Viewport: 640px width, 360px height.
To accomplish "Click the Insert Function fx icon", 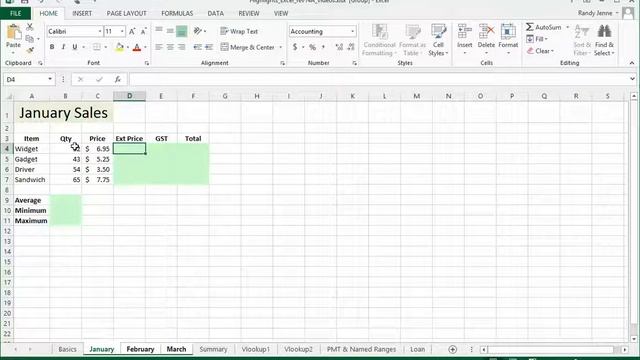I will tap(118, 79).
